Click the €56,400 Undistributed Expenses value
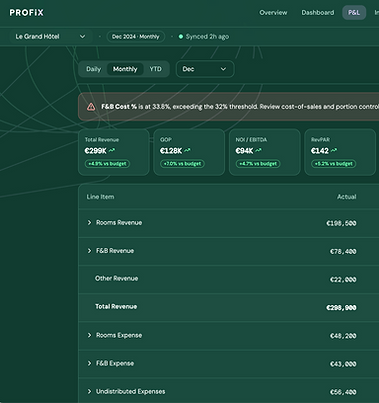This screenshot has width=379, height=403. 343,392
